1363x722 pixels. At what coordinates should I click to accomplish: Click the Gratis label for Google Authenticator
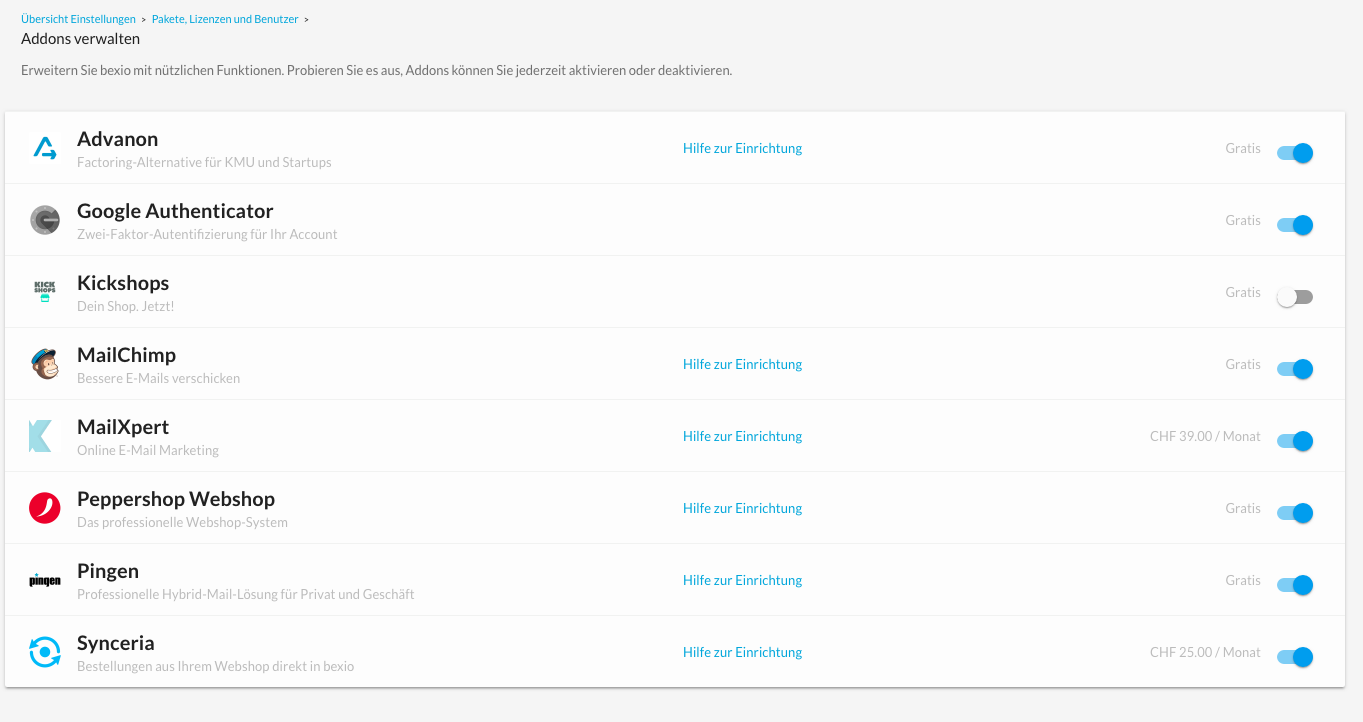point(1243,220)
